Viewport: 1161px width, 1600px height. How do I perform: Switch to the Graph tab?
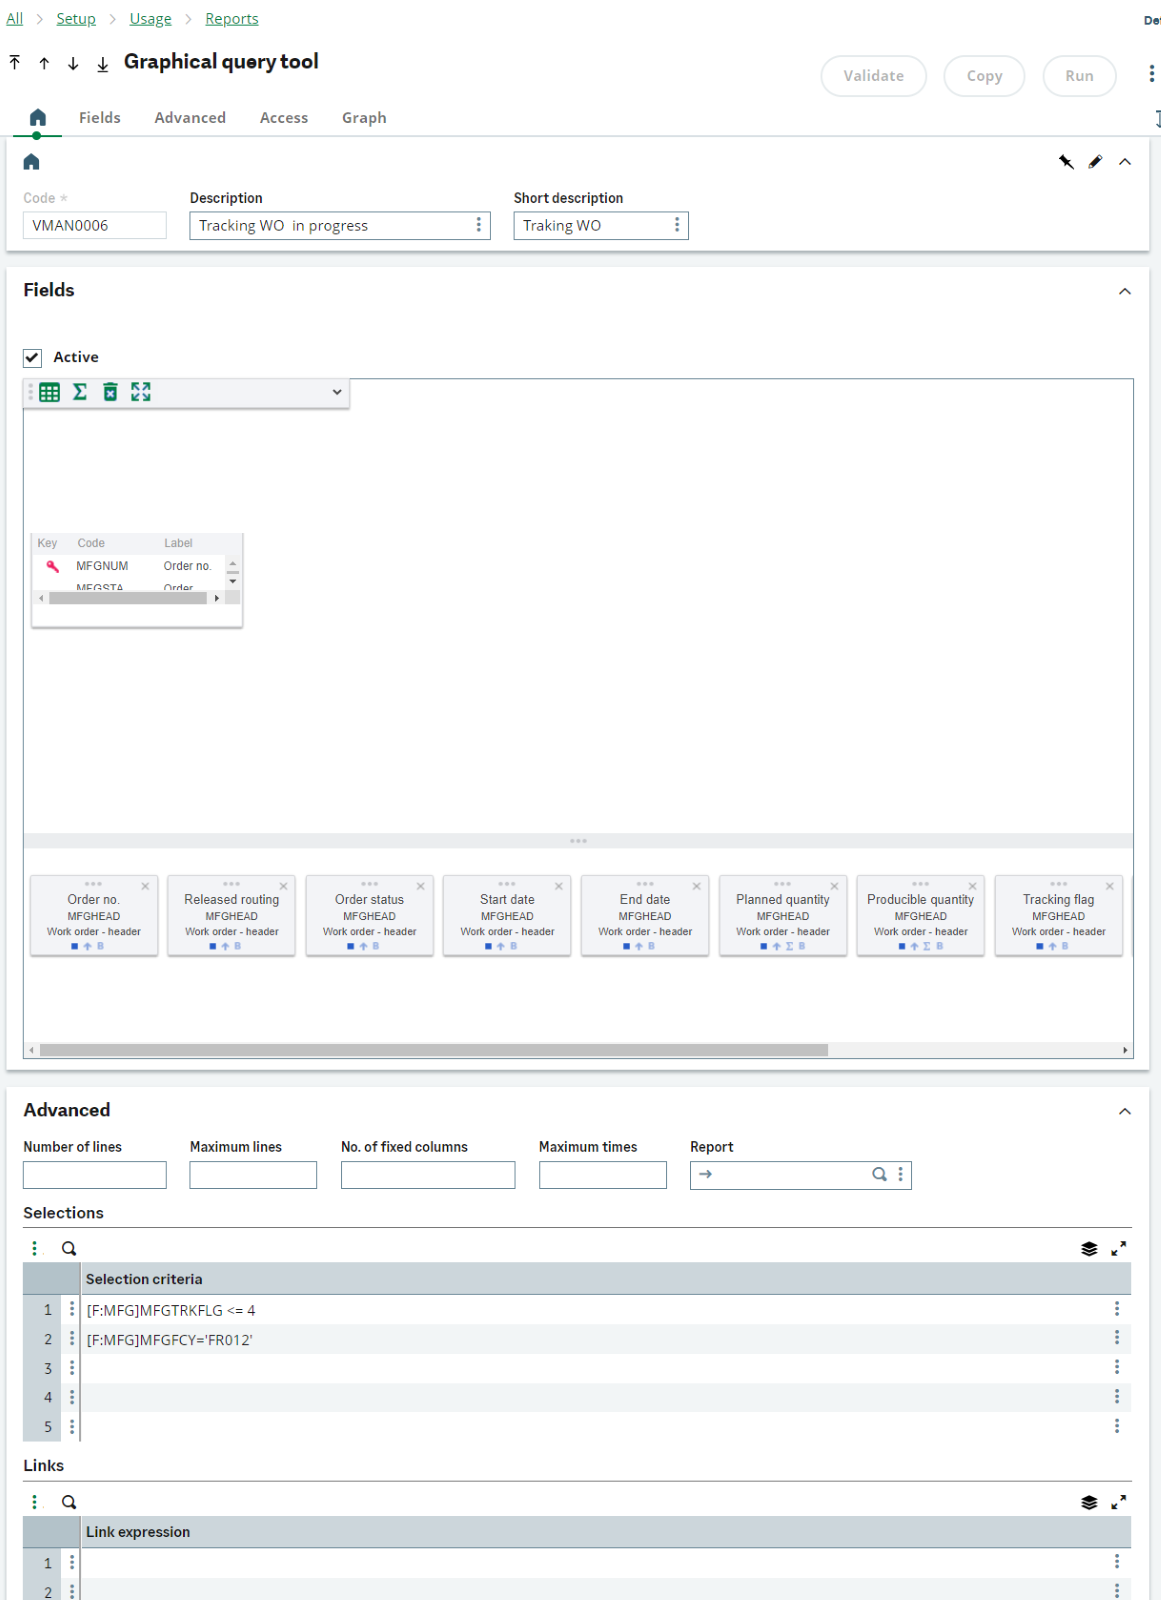tap(364, 118)
